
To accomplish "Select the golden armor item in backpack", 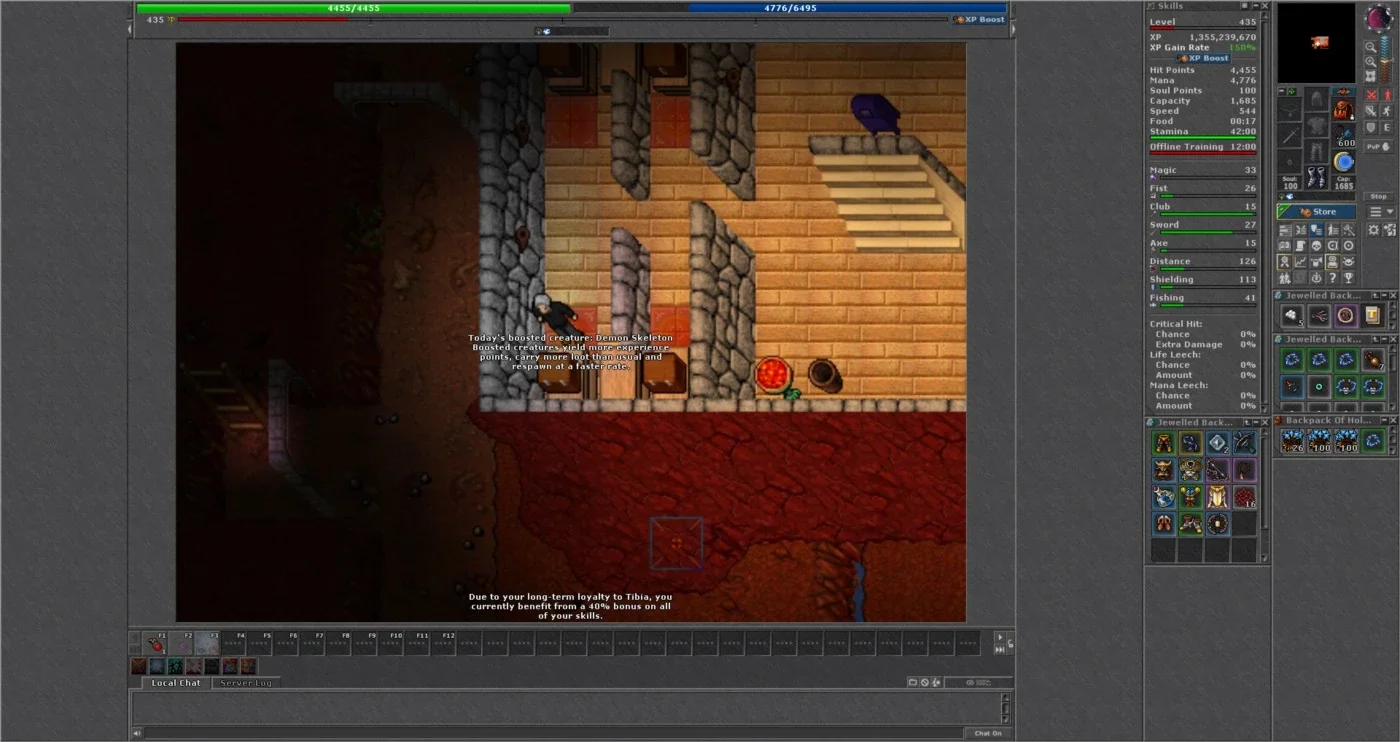I will 1217,497.
